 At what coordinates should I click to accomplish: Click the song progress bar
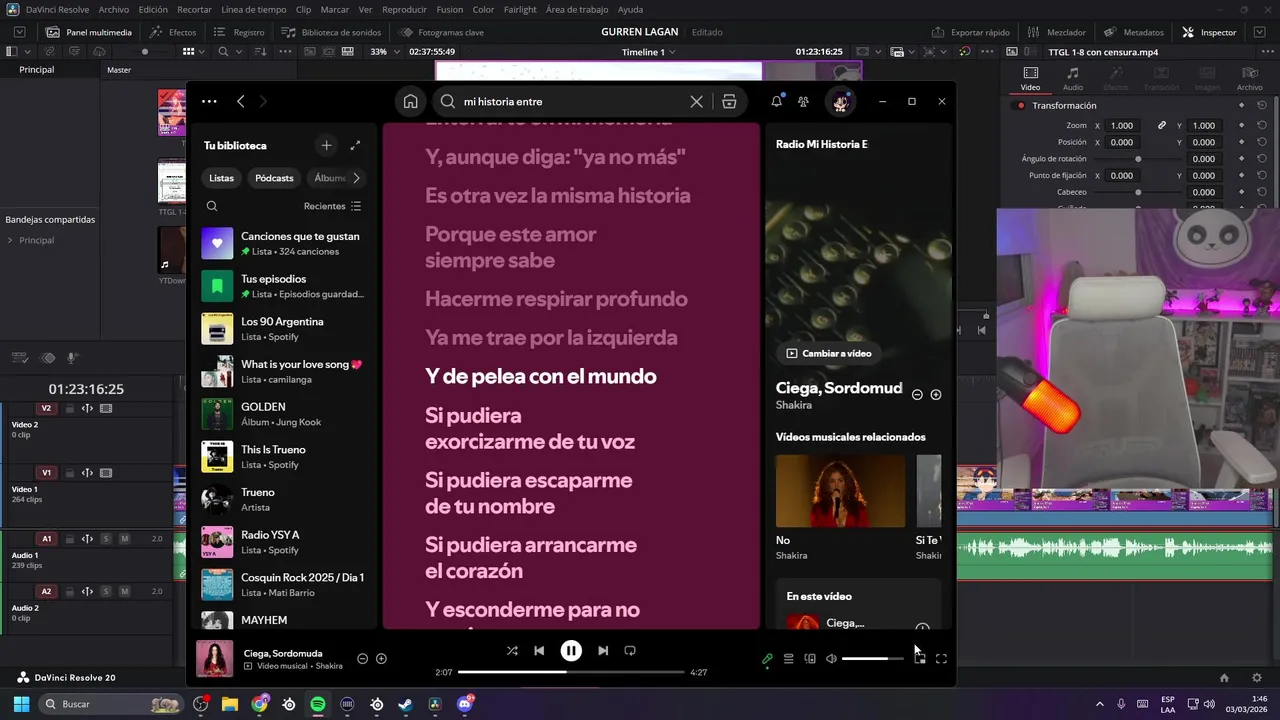coord(571,672)
